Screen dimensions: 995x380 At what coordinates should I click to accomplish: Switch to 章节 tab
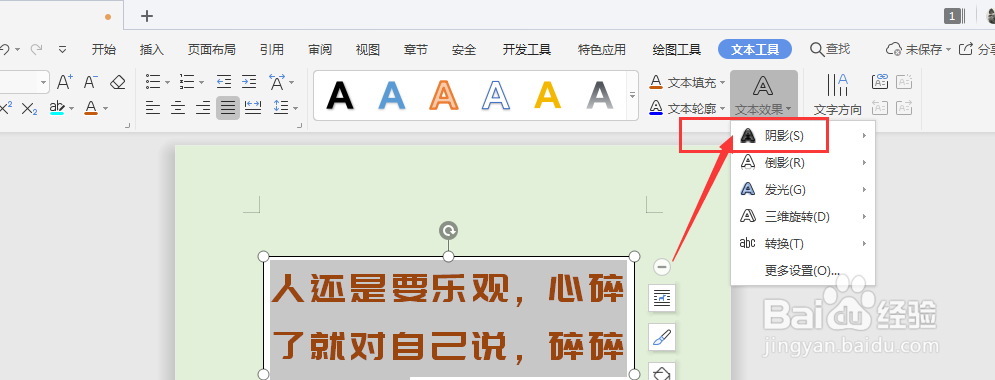(x=416, y=49)
